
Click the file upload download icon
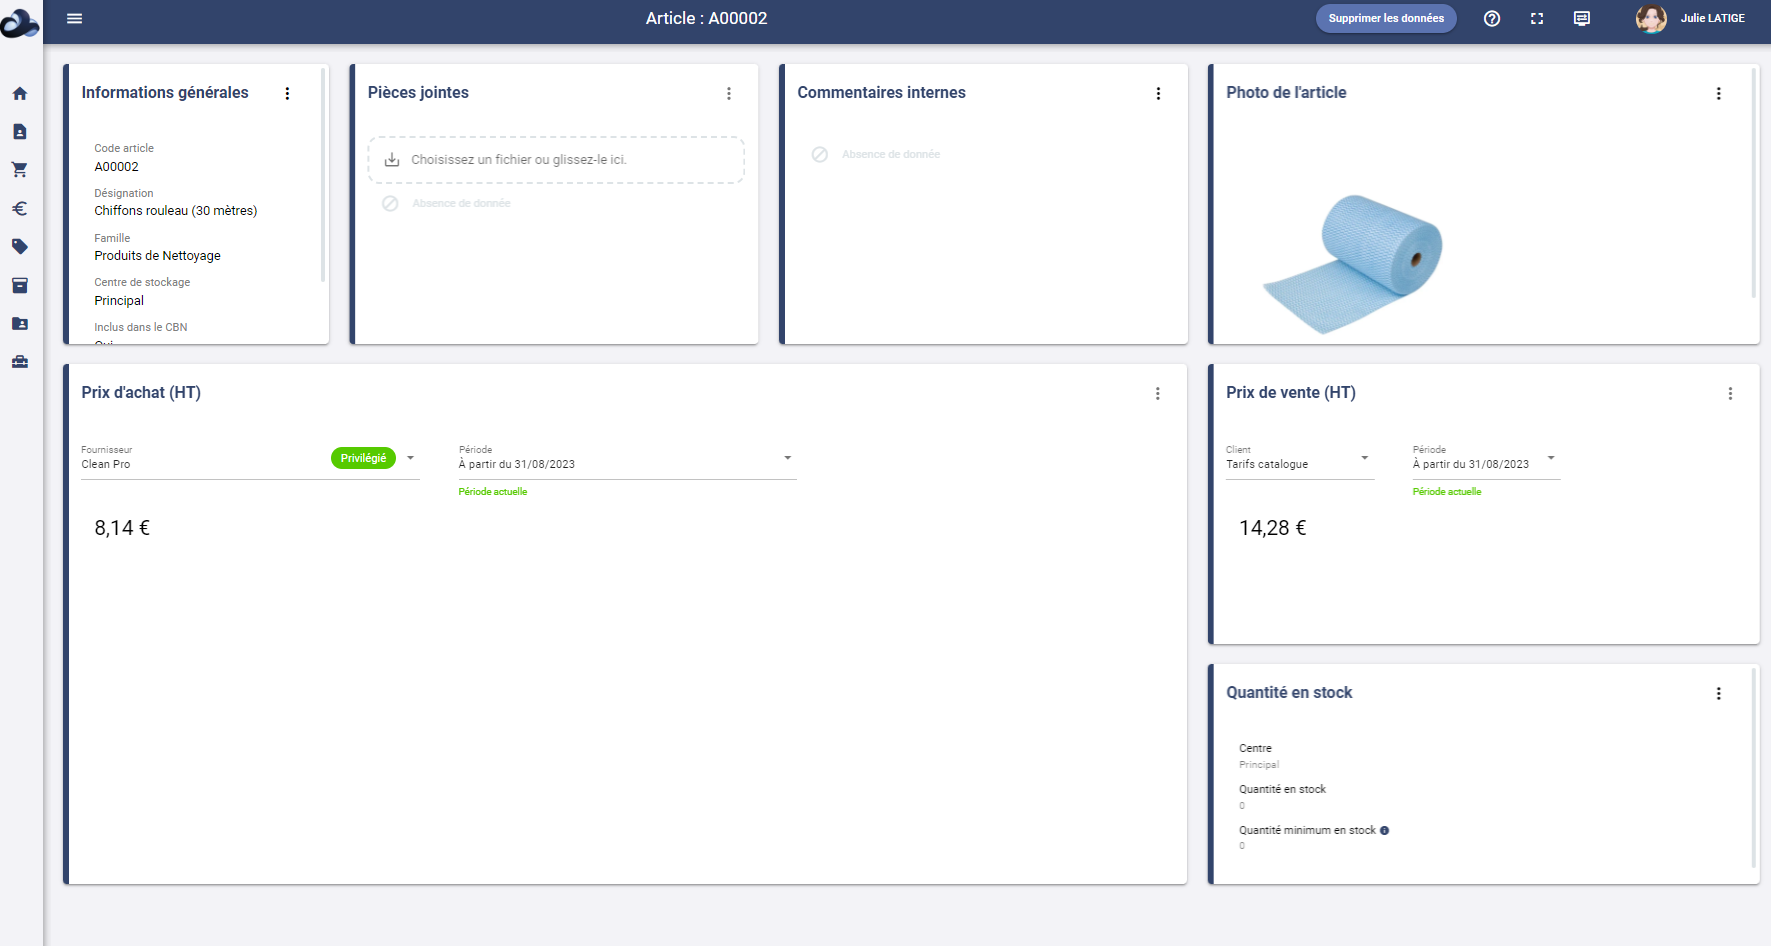[392, 160]
